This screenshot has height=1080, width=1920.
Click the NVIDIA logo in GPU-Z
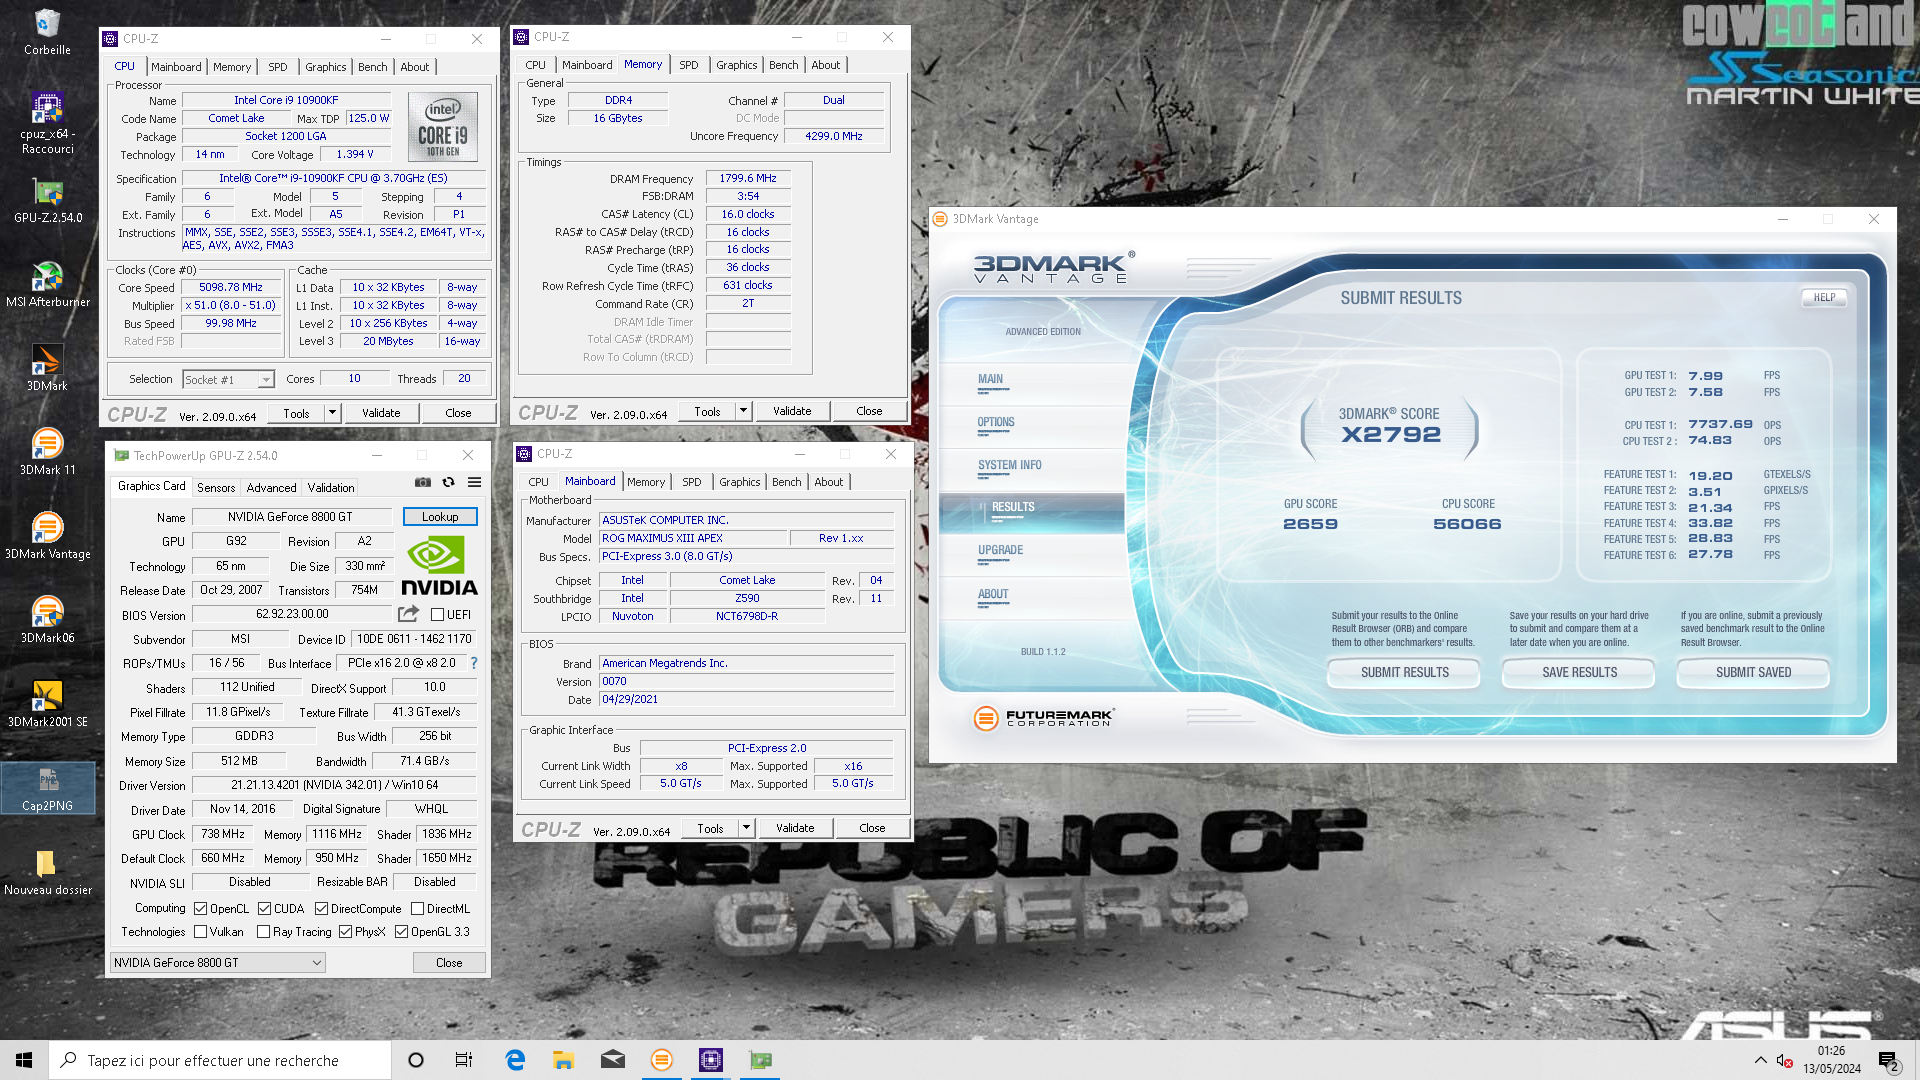[439, 567]
